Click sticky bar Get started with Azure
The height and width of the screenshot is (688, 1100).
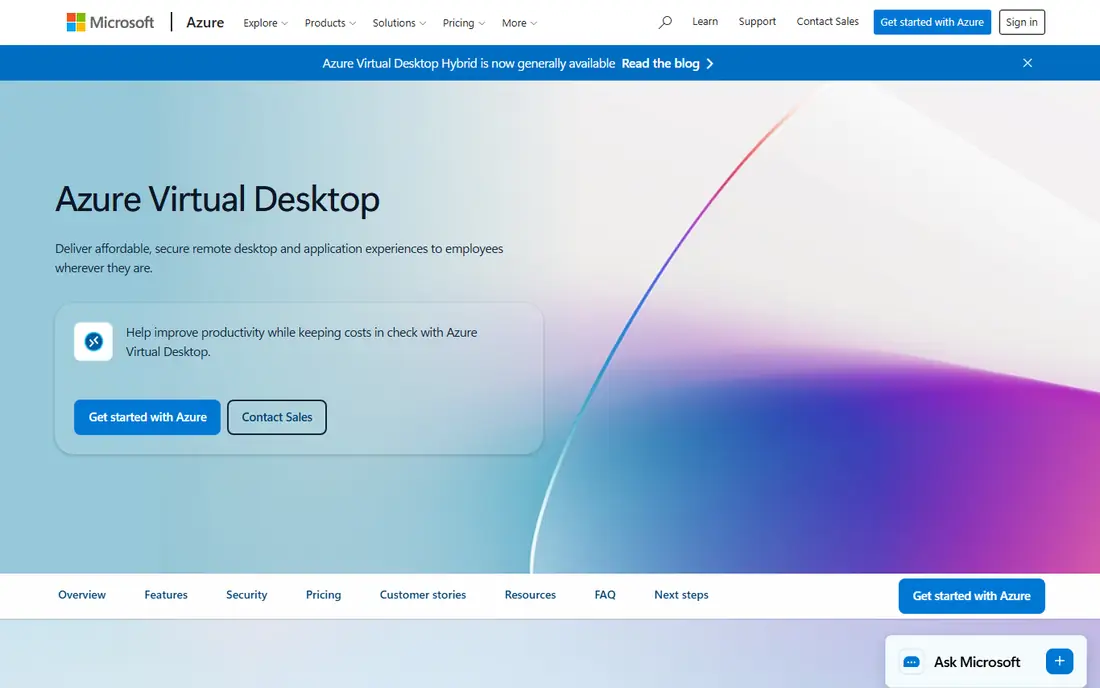971,596
